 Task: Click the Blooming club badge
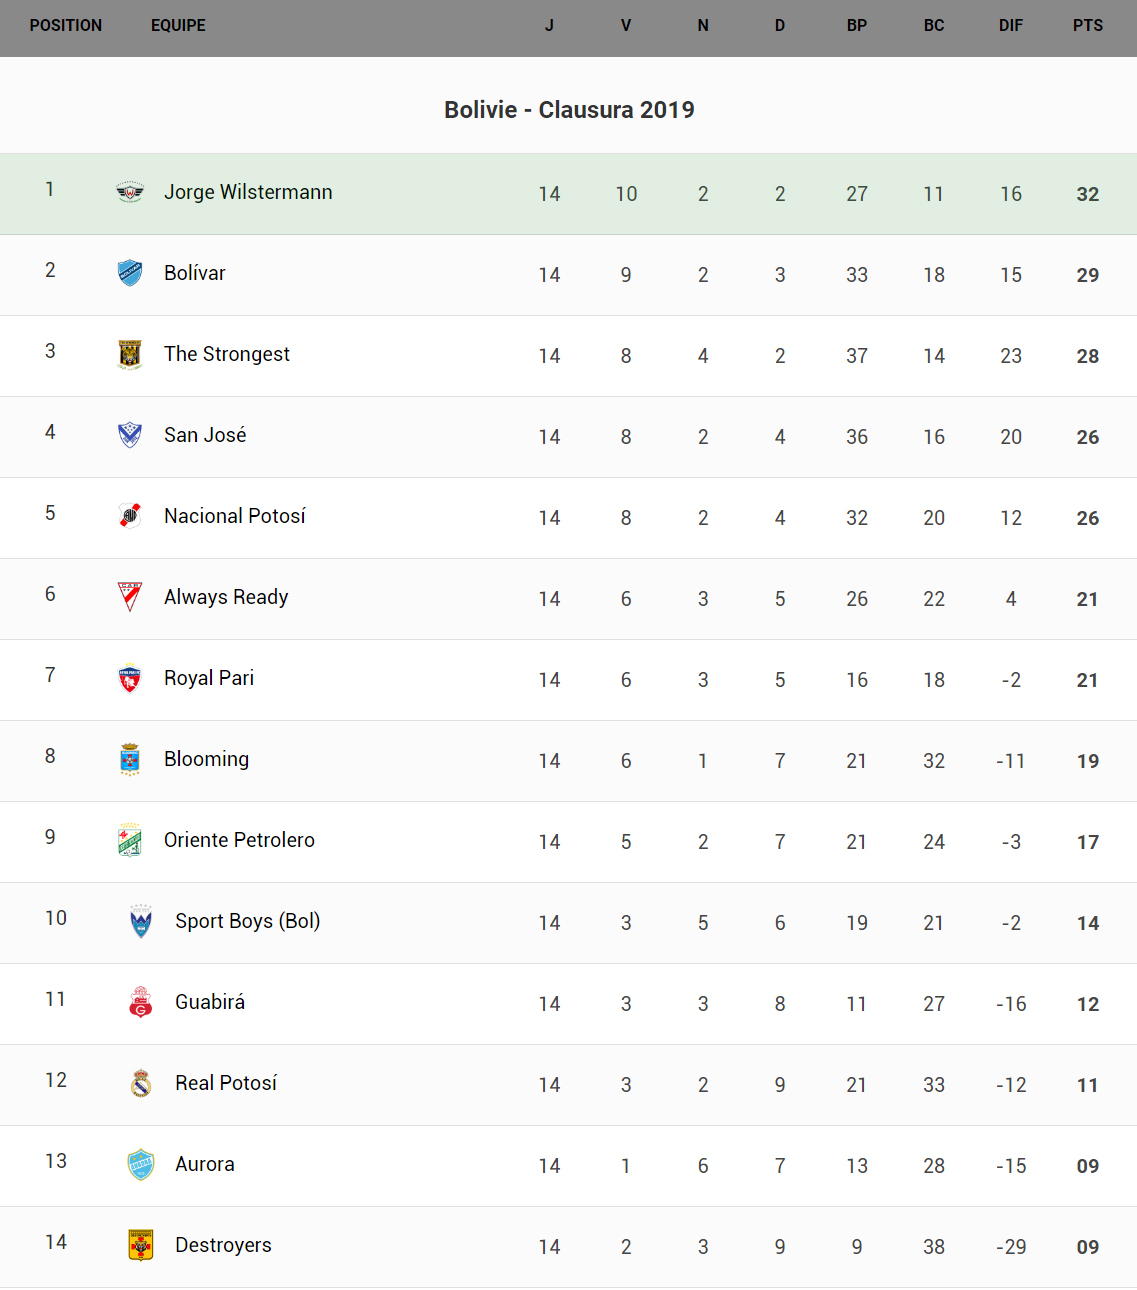click(x=130, y=759)
